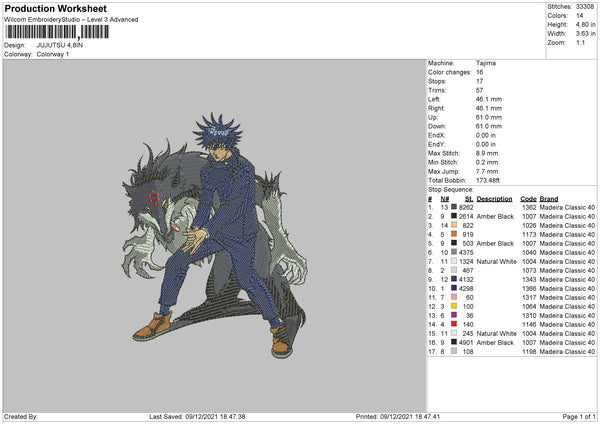
Task: Click the Stitches value 33308
Action: 585,7
